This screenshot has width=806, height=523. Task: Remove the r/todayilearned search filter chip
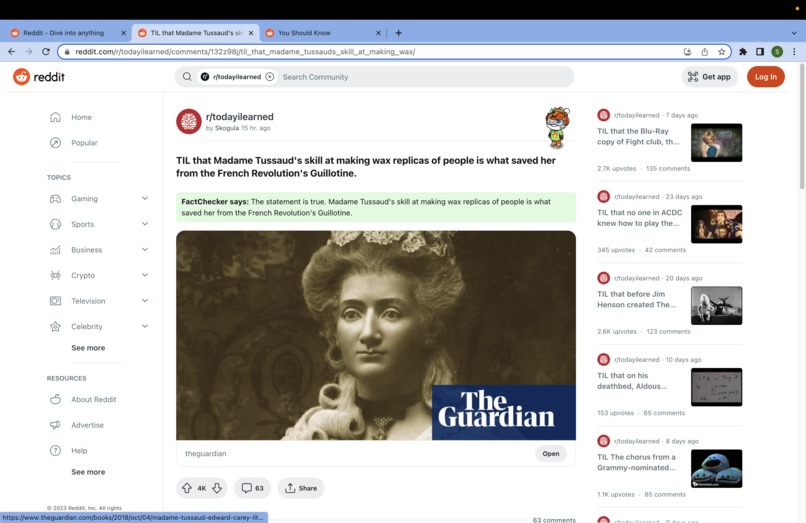tap(269, 77)
